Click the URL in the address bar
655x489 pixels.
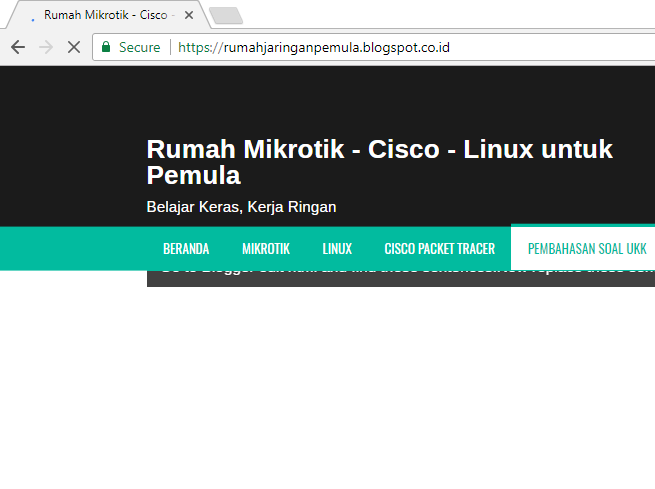(314, 47)
